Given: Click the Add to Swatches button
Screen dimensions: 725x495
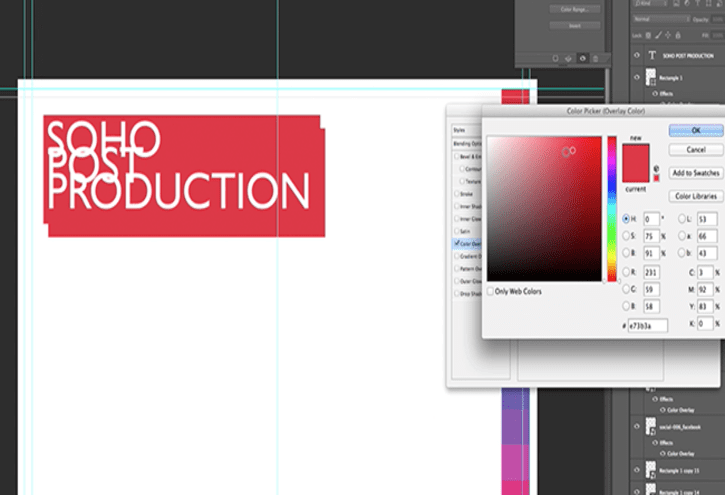Looking at the screenshot, I should pyautogui.click(x=696, y=174).
